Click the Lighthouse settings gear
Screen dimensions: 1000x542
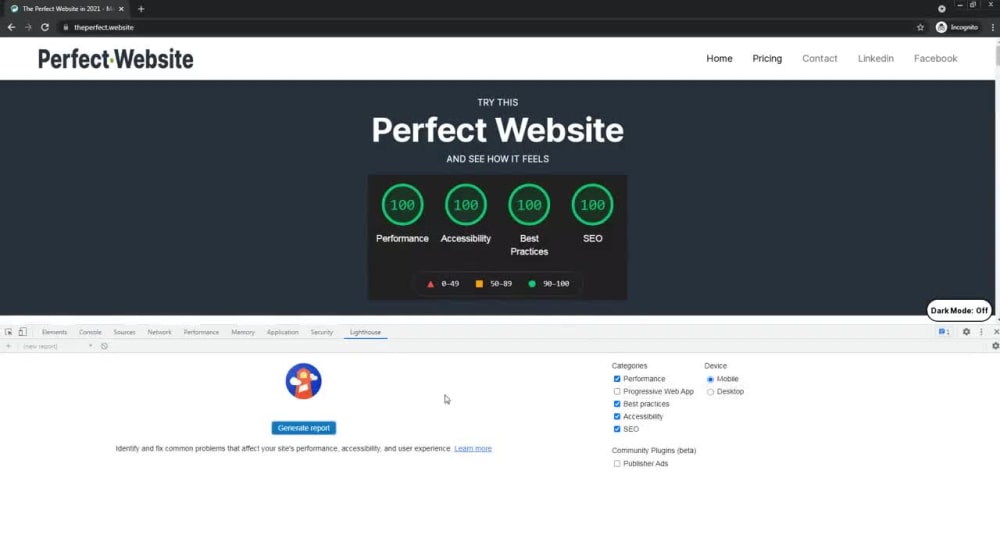[995, 346]
